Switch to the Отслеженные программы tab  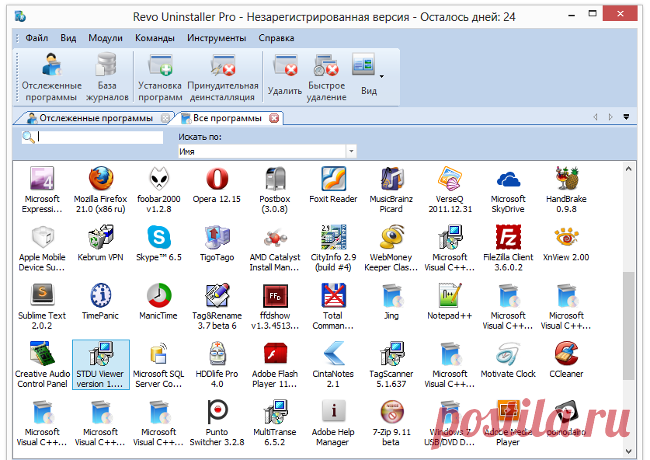(x=90, y=118)
